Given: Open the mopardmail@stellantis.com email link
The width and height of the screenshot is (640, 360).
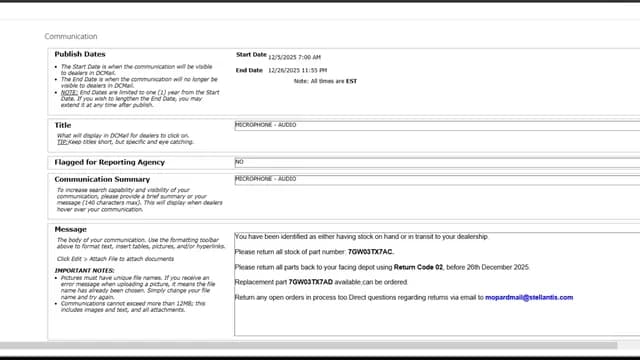Looking at the screenshot, I should 529,298.
